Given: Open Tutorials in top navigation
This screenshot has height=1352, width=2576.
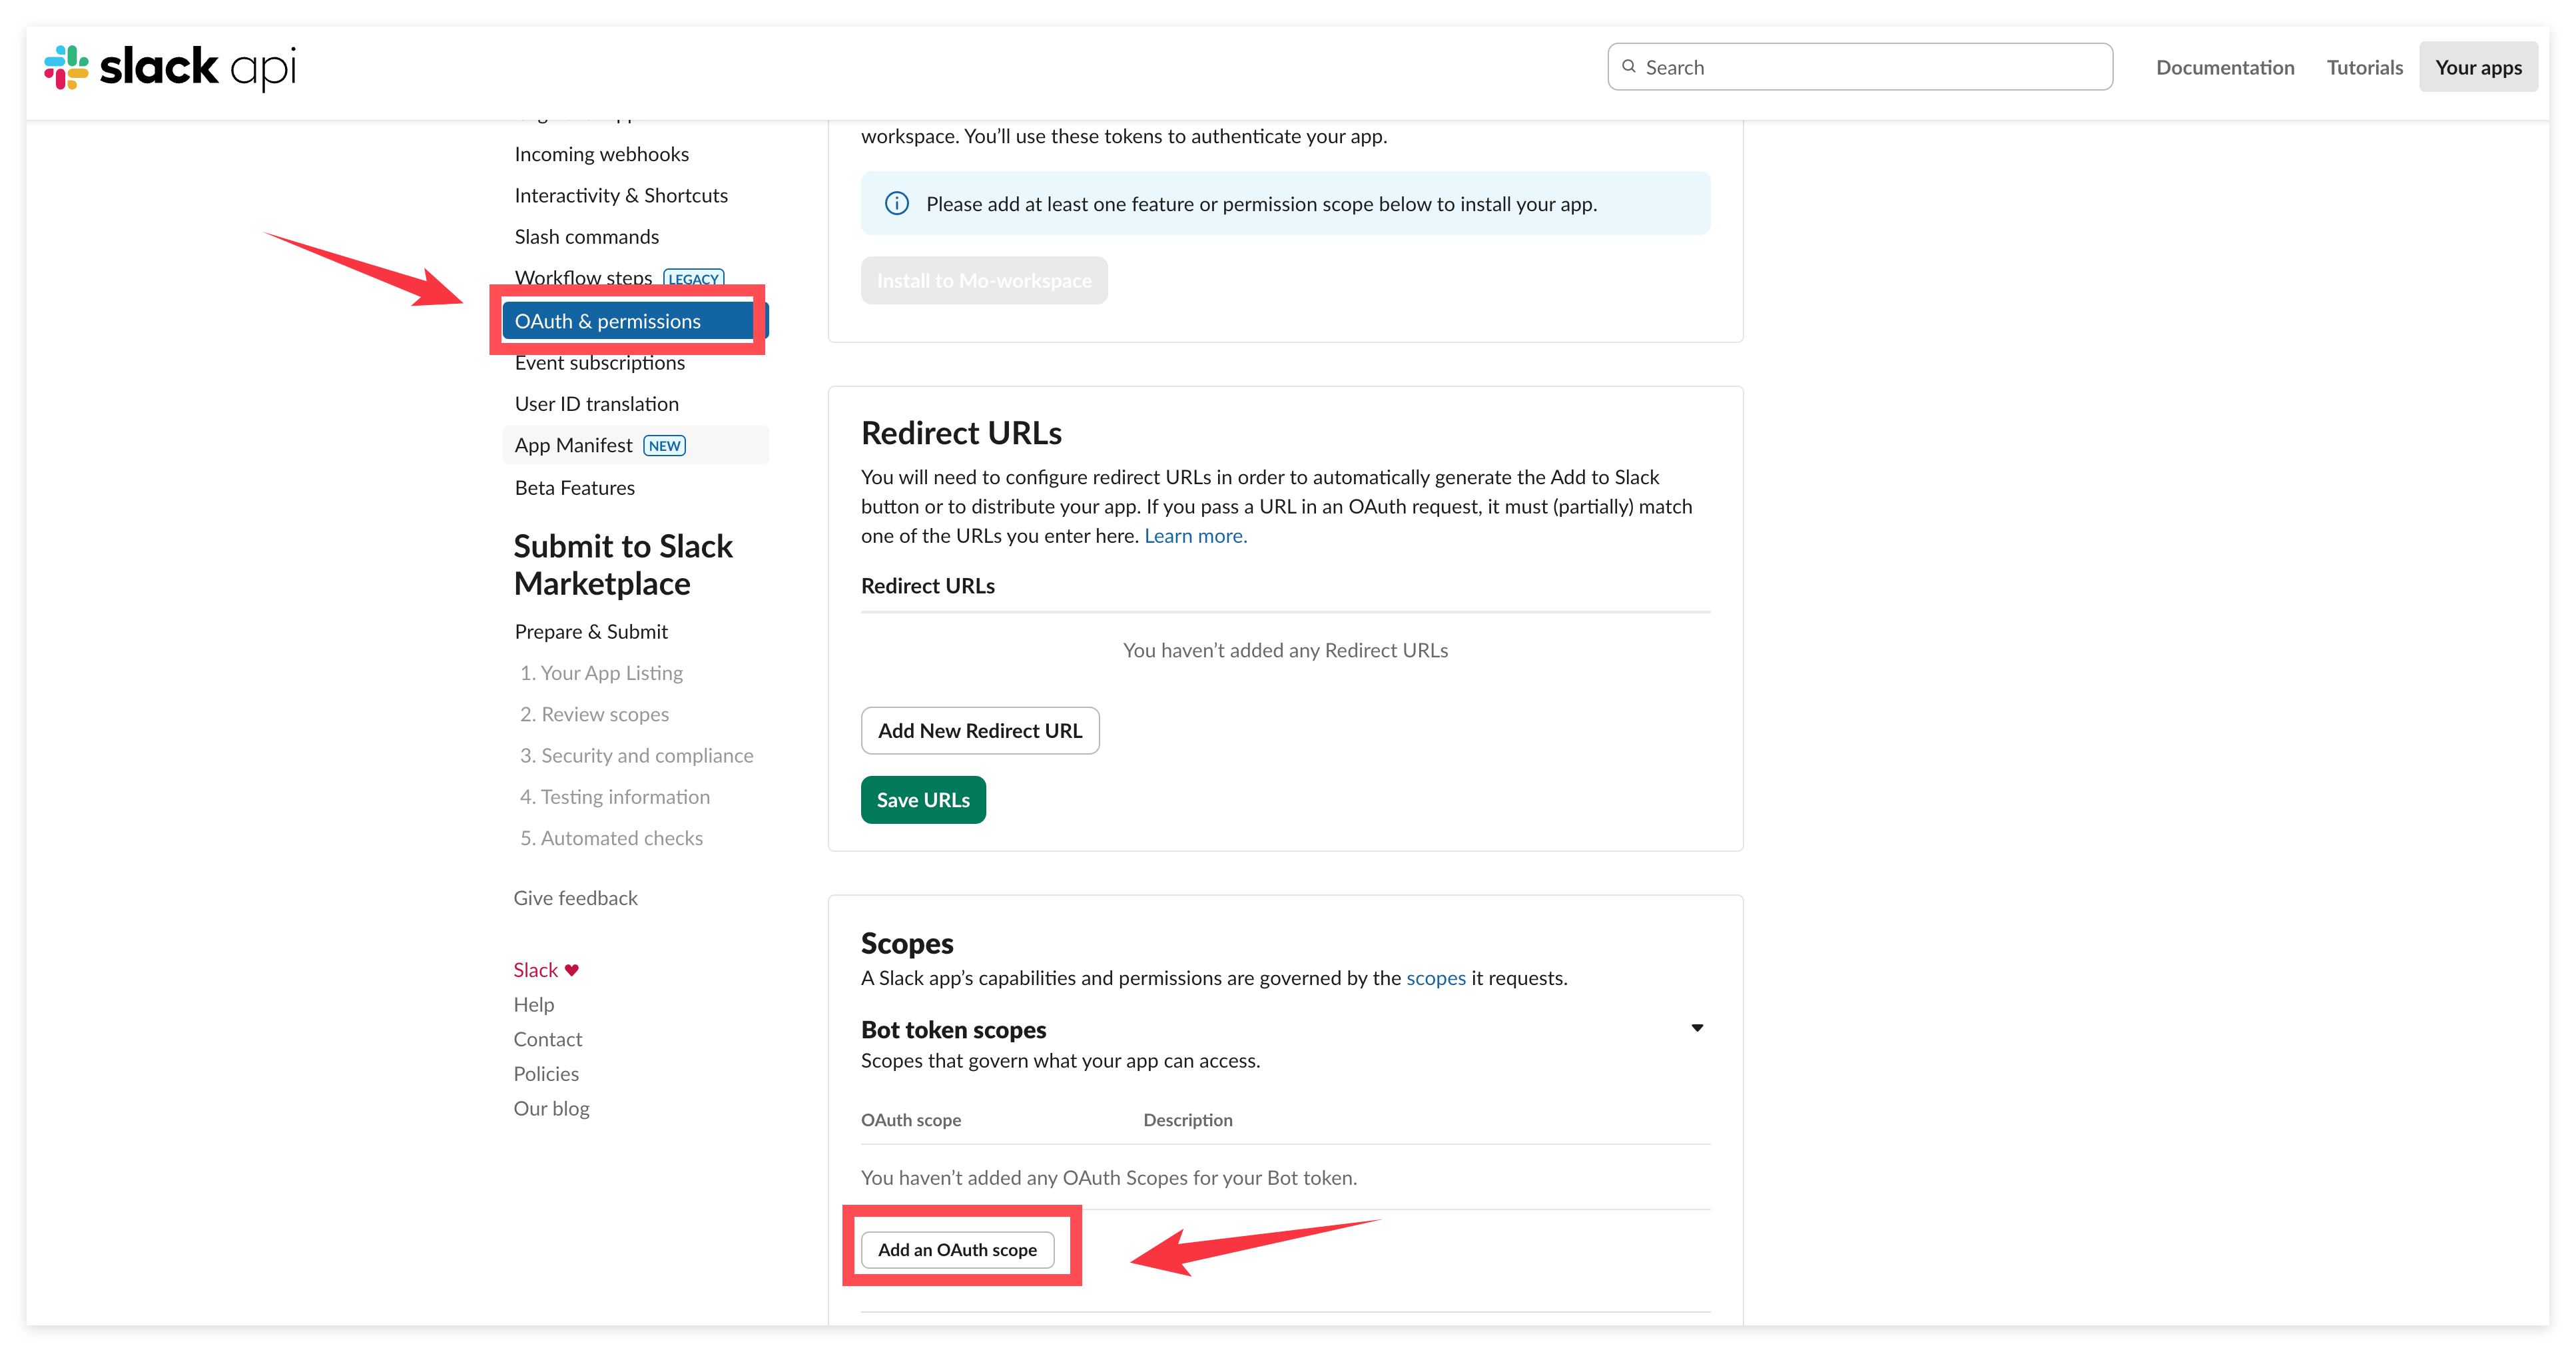Looking at the screenshot, I should [2364, 67].
